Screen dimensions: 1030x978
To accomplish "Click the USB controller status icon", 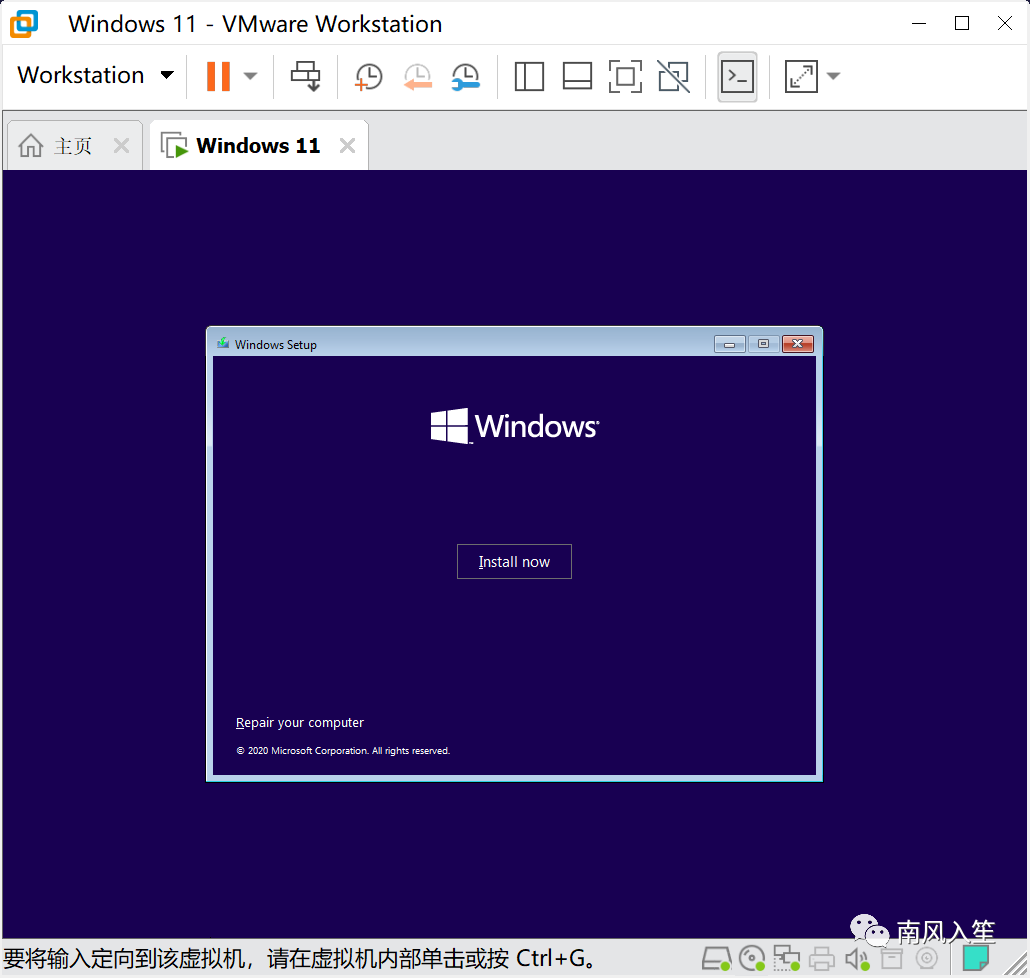I will tap(891, 959).
